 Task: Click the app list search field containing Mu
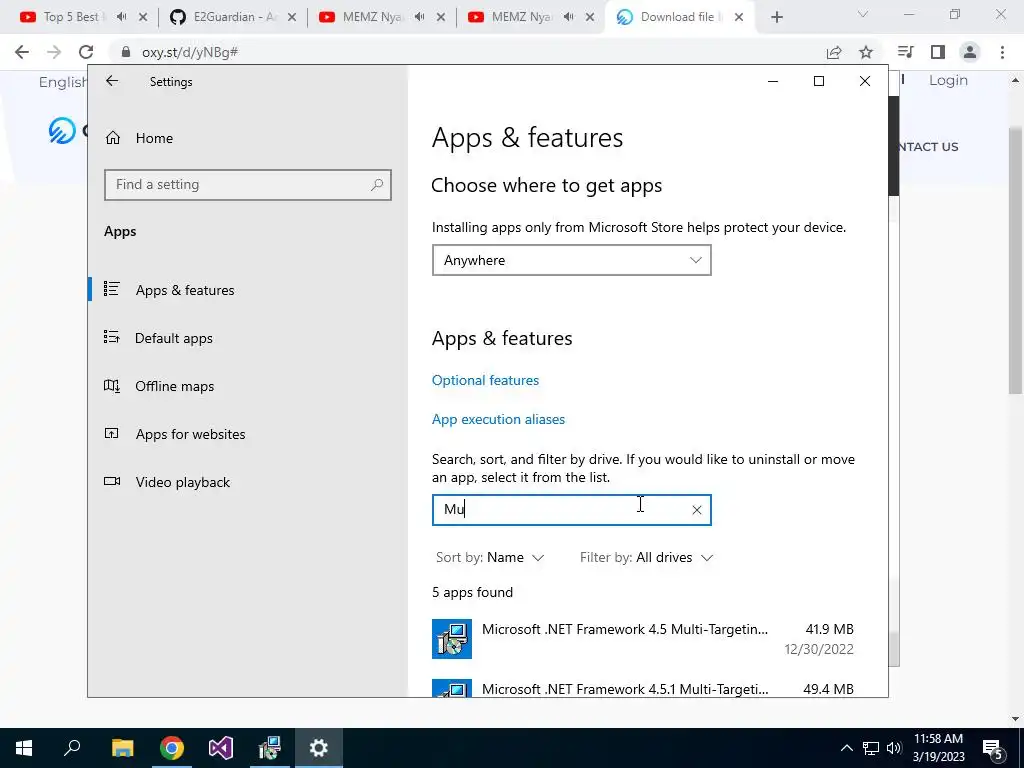[571, 509]
